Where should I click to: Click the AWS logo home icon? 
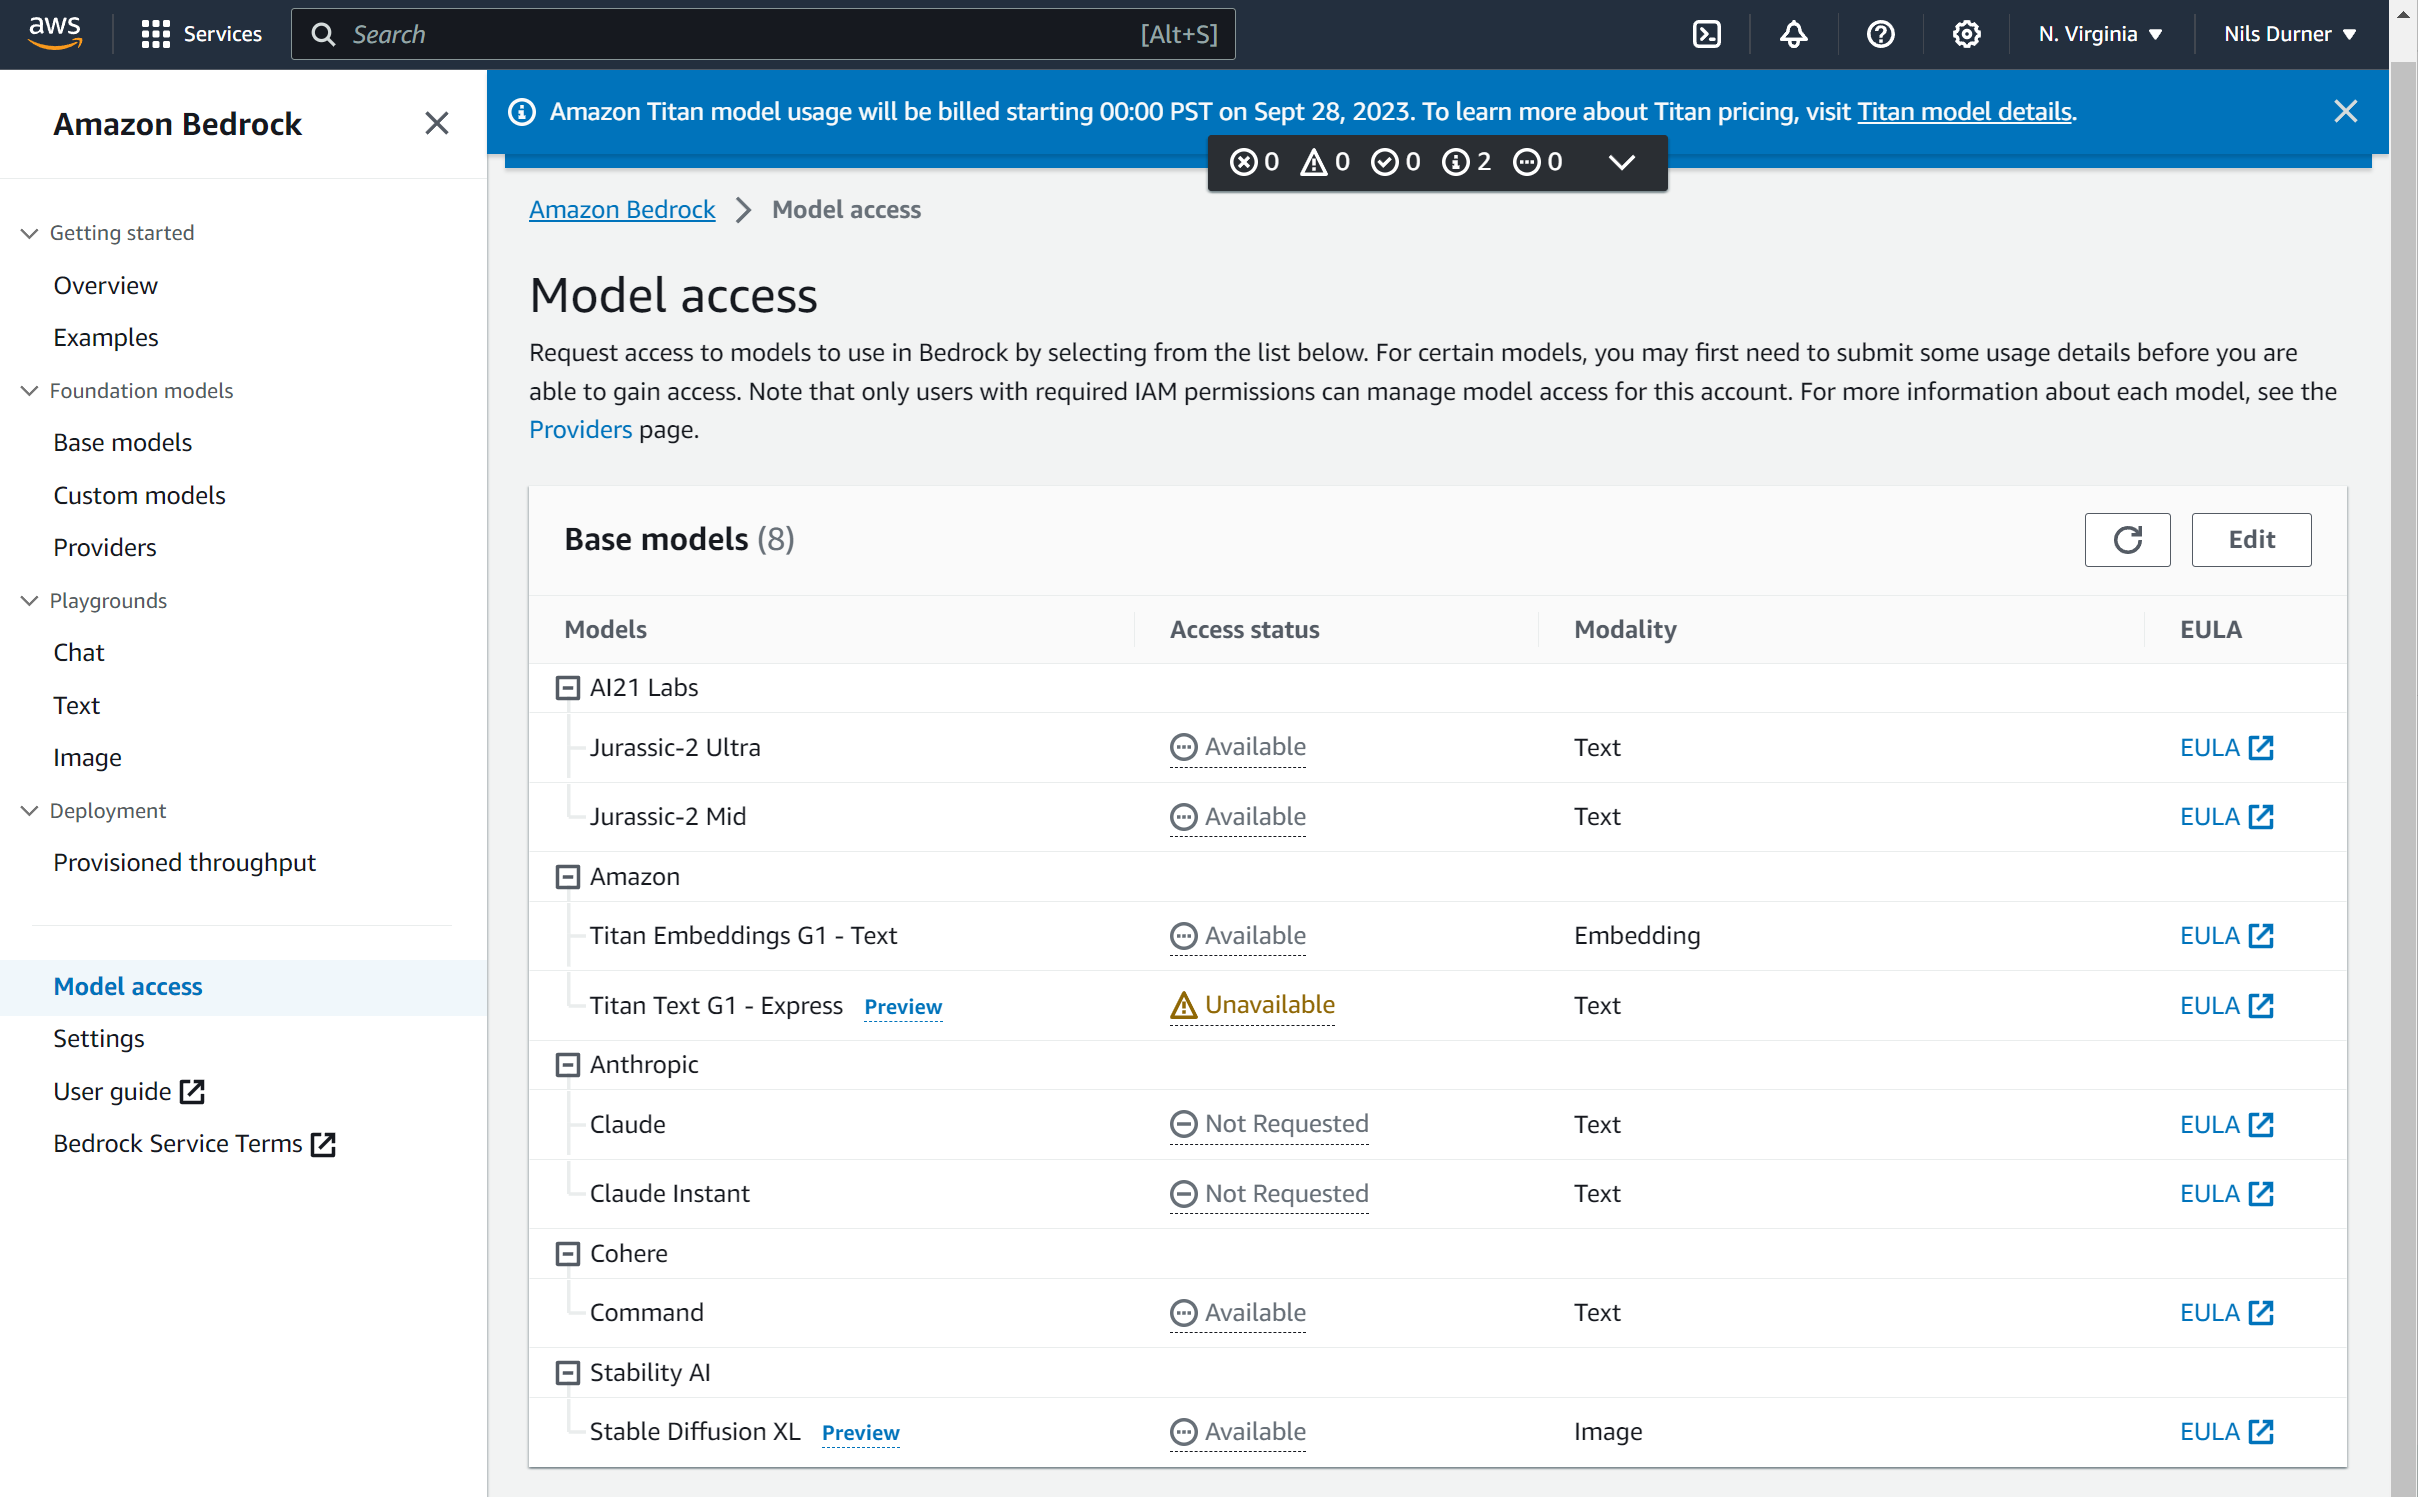(55, 33)
